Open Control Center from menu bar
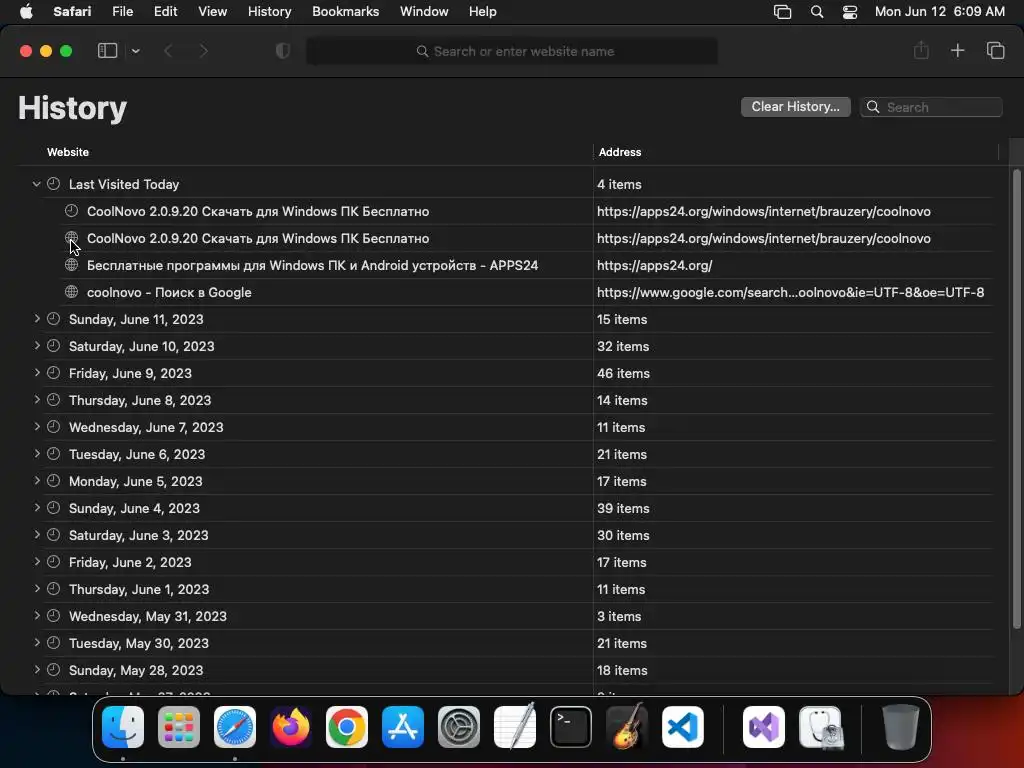Viewport: 1024px width, 768px height. coord(850,12)
